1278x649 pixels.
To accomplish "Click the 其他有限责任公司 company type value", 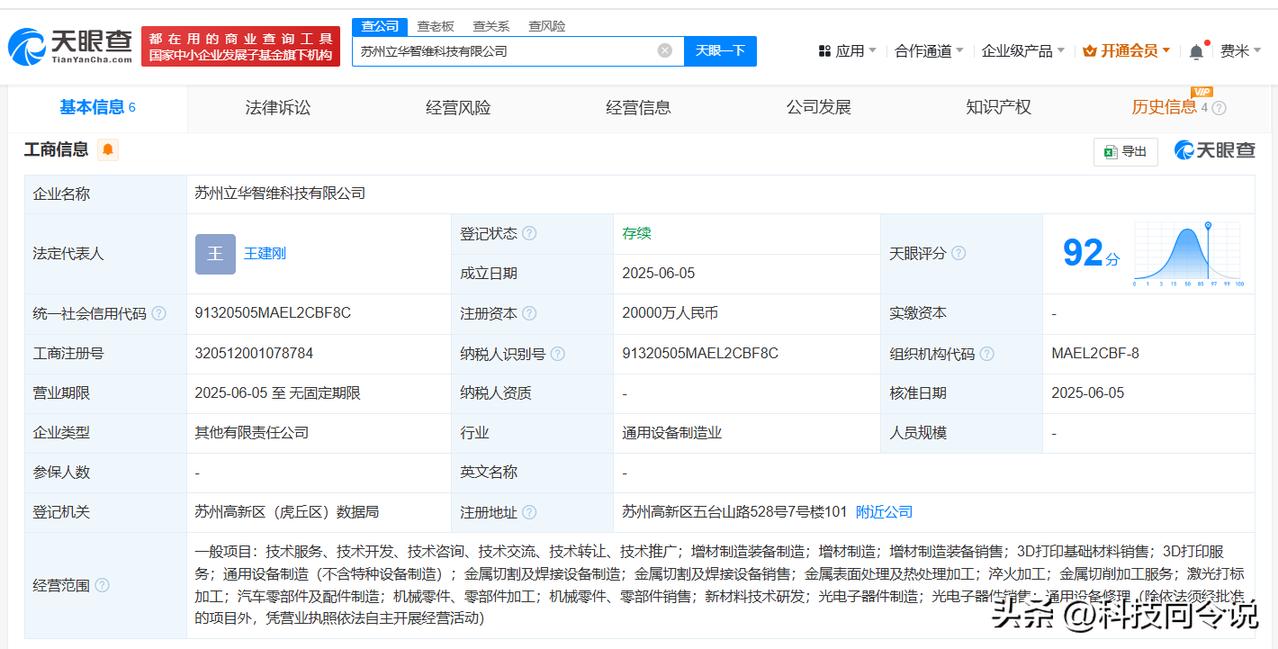I will [252, 433].
